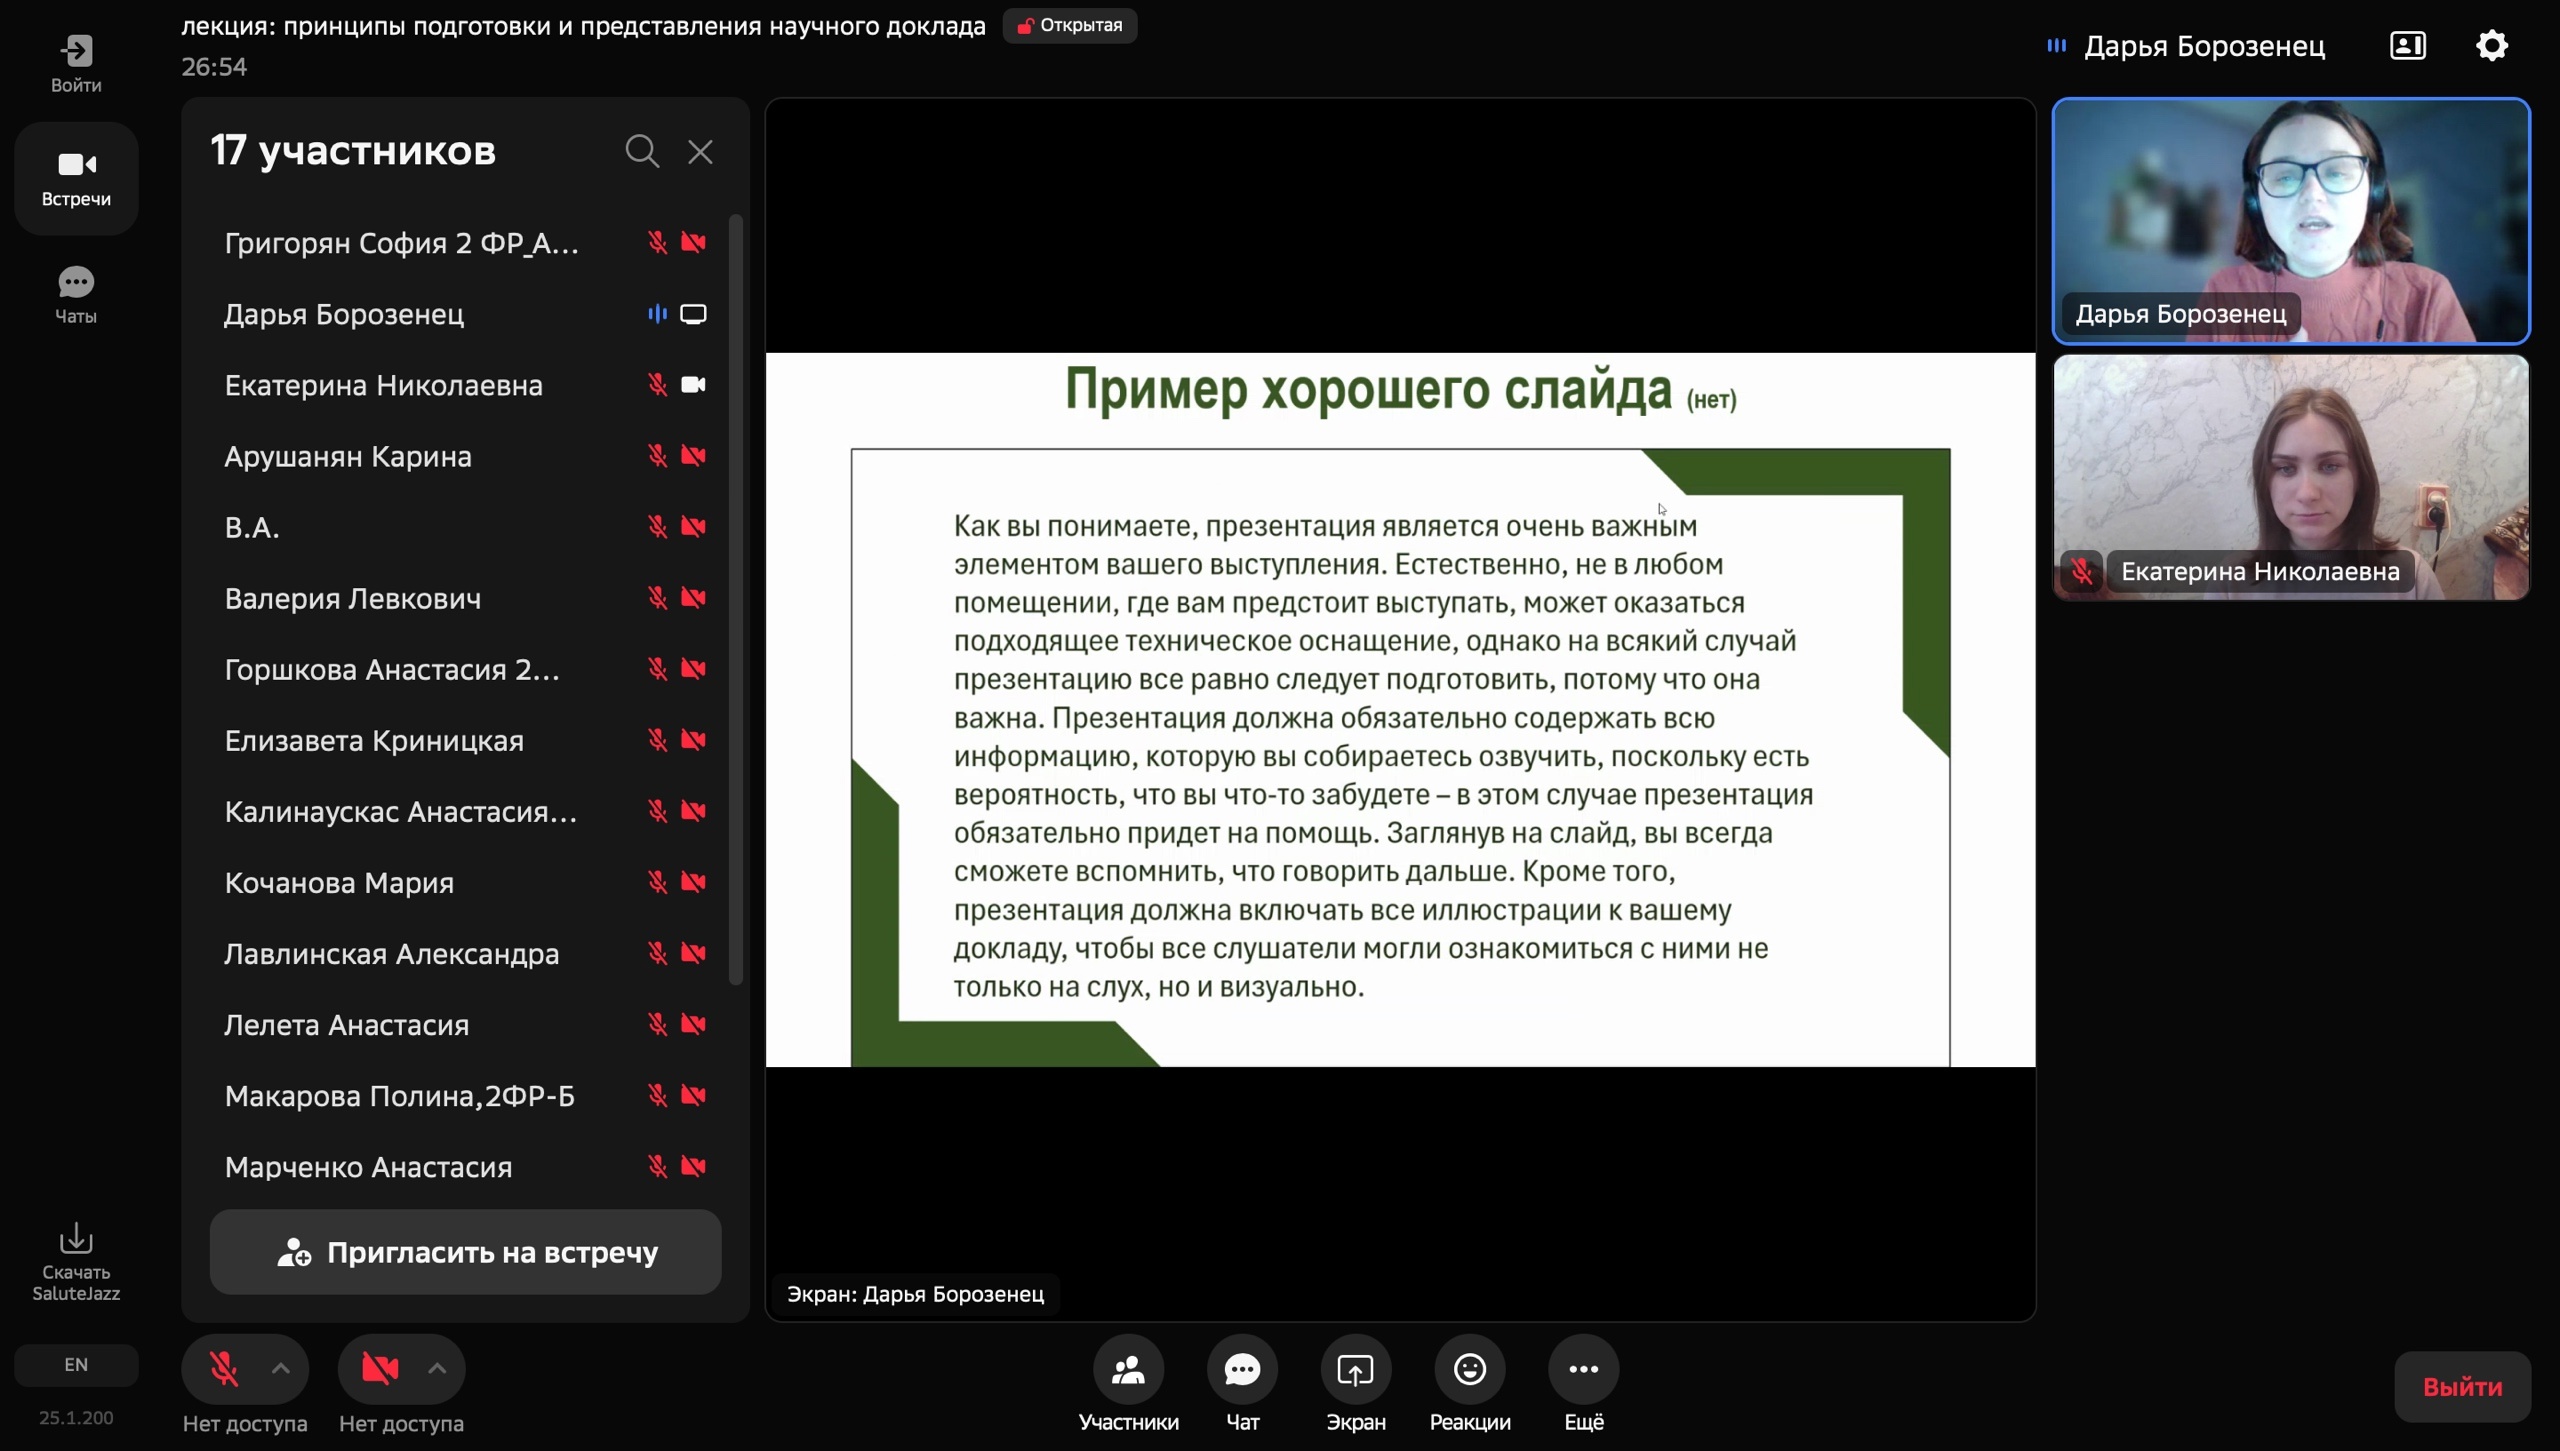Switch interface language with EN button

pyautogui.click(x=76, y=1365)
